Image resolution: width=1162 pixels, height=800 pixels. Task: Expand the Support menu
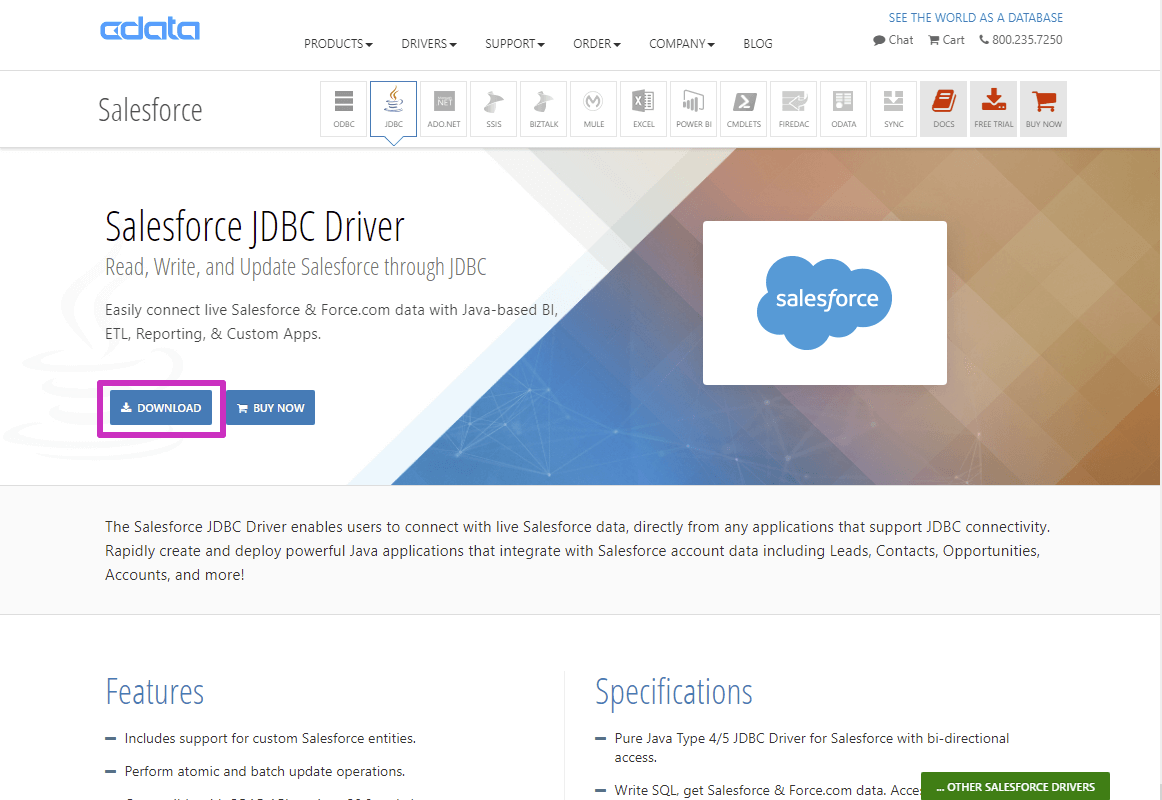tap(515, 44)
